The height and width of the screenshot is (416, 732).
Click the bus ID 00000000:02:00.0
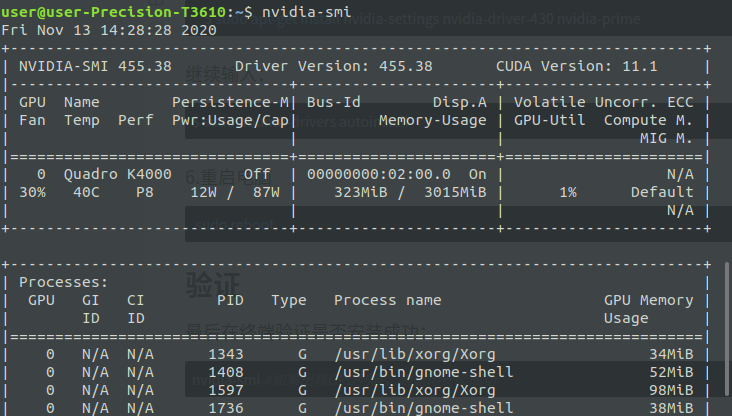tap(379, 174)
